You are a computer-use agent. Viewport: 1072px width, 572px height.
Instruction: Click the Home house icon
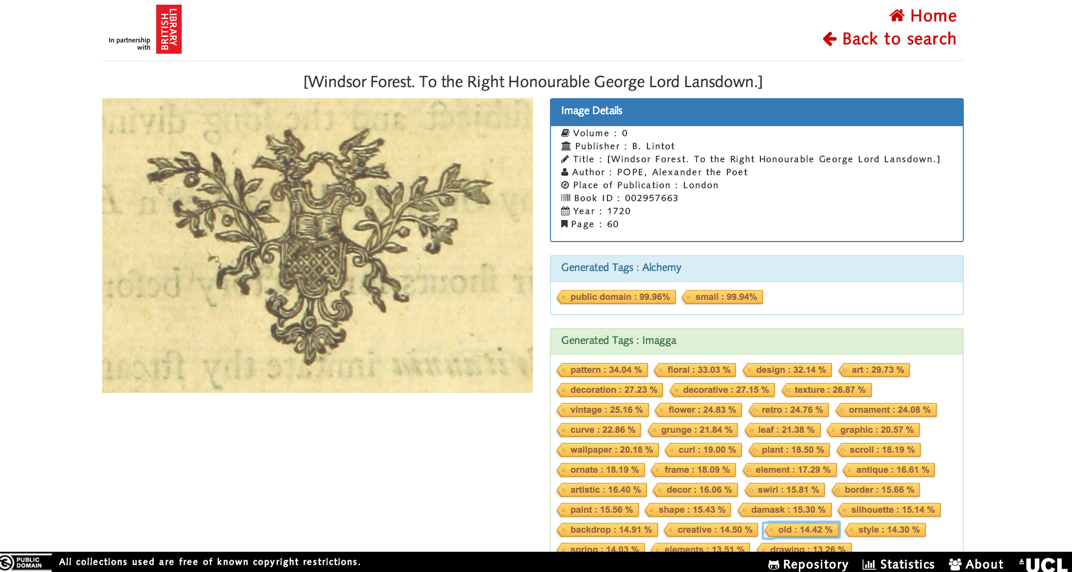(897, 16)
